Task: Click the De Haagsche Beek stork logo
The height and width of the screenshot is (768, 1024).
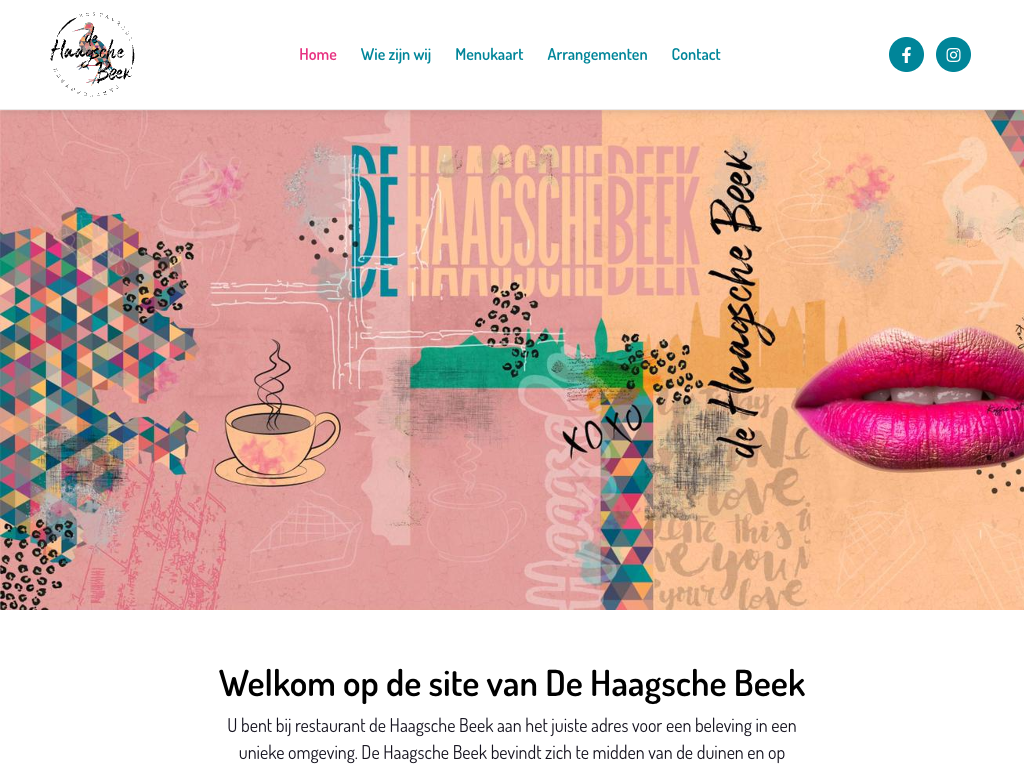Action: pos(92,55)
